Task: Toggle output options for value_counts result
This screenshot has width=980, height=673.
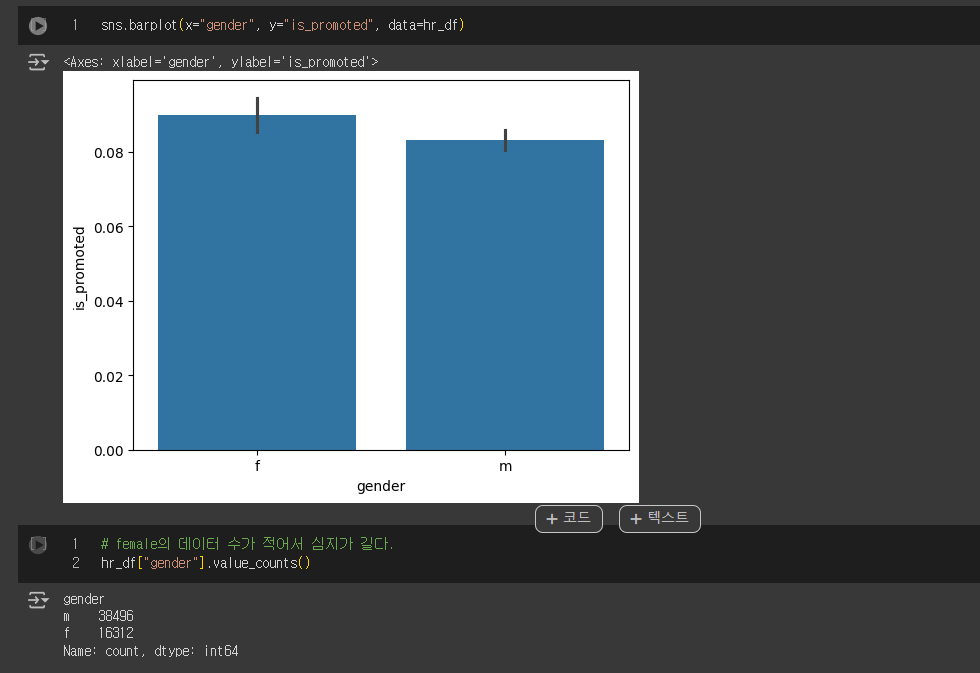Action: coord(38,601)
